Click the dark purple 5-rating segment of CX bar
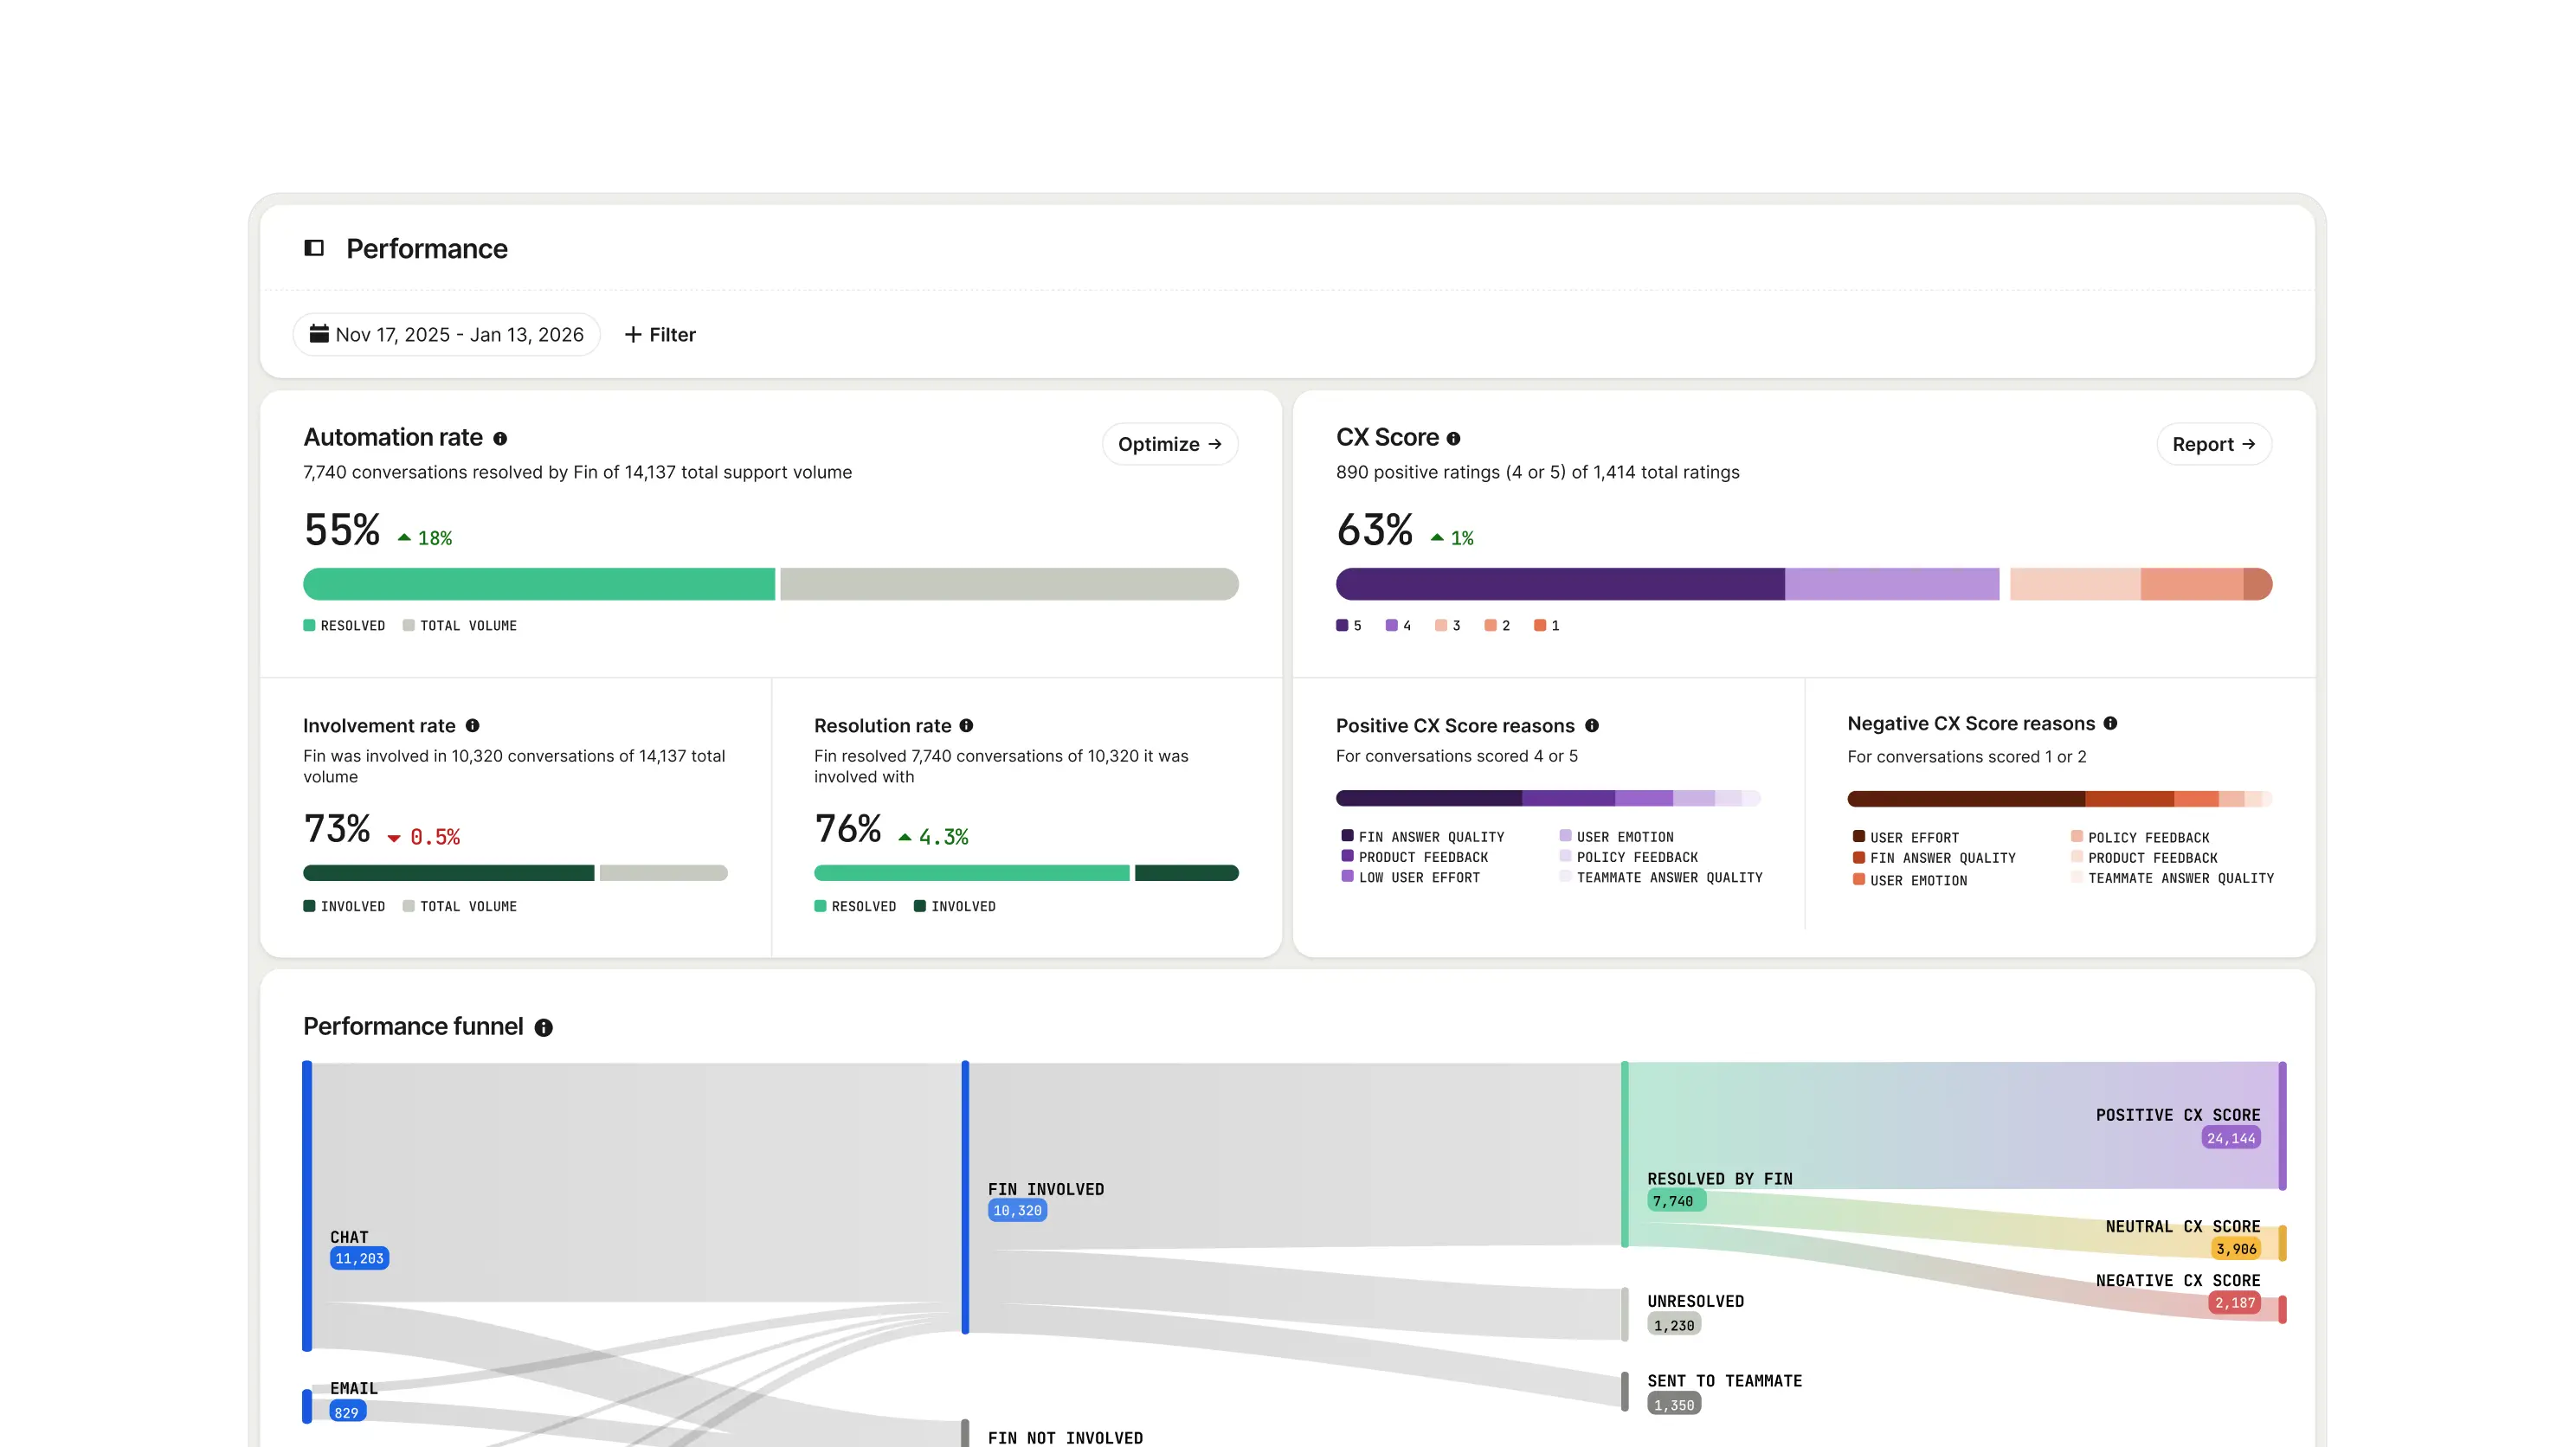This screenshot has height=1447, width=2576. tap(1560, 584)
